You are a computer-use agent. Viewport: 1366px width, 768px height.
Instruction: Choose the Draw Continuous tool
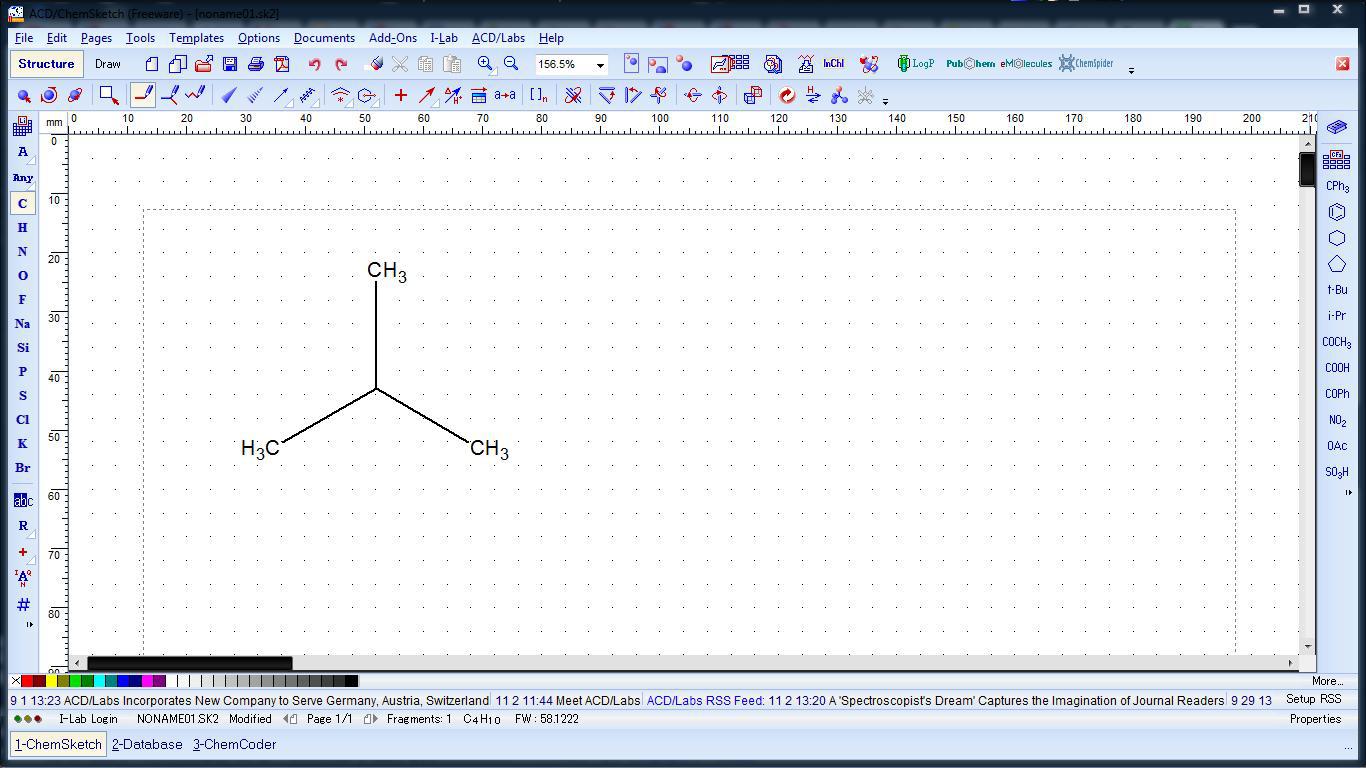(x=169, y=95)
